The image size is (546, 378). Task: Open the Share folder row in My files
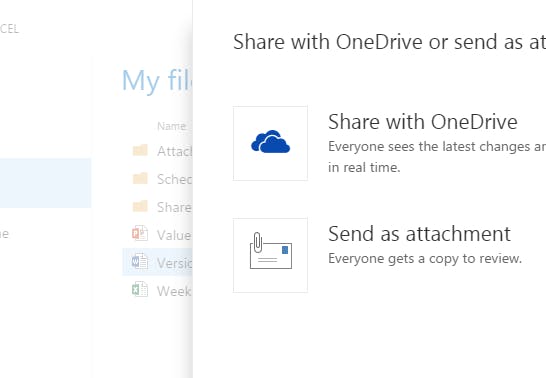click(157, 207)
